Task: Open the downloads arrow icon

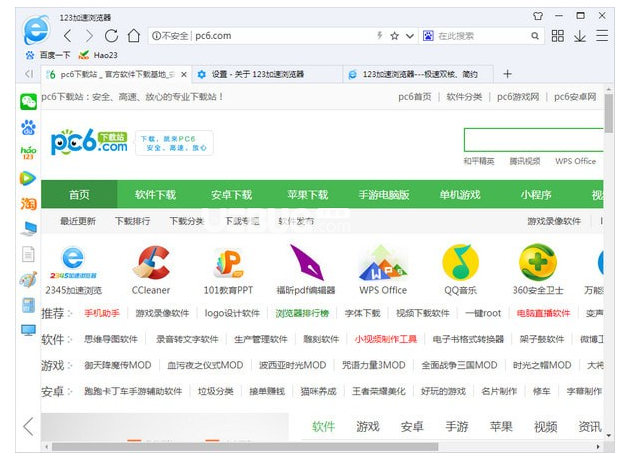Action: coord(580,36)
